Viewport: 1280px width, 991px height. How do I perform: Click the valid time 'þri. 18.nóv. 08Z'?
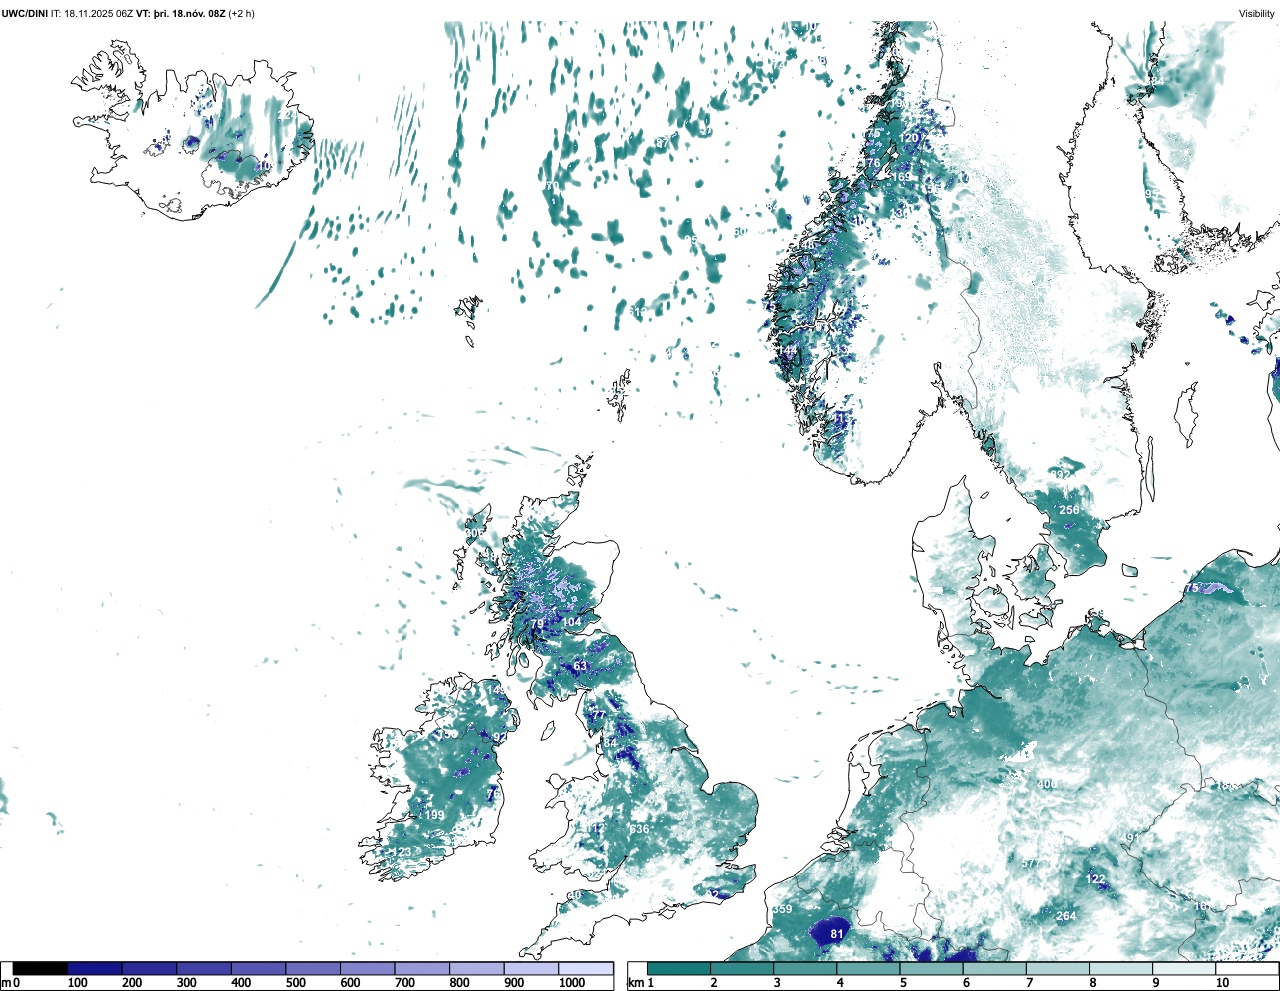189,13
